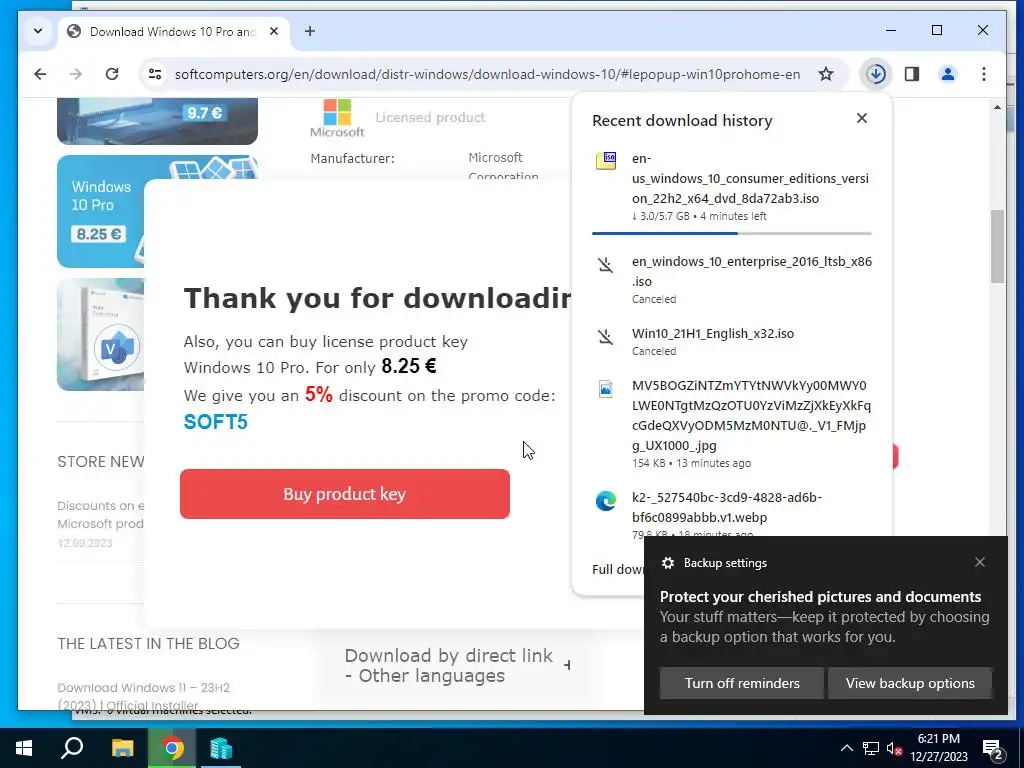Image resolution: width=1024 pixels, height=768 pixels.
Task: Click the Backup settings gear icon
Action: [667, 563]
